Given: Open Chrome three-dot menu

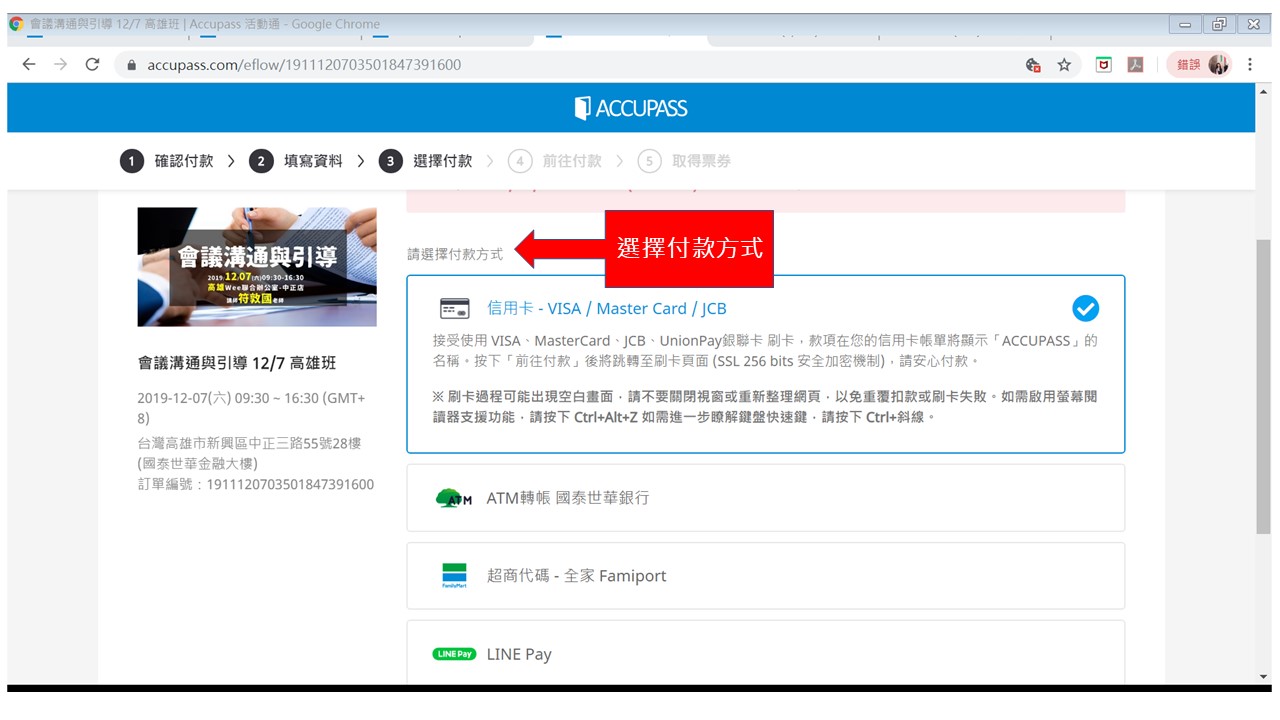Looking at the screenshot, I should pos(1250,65).
